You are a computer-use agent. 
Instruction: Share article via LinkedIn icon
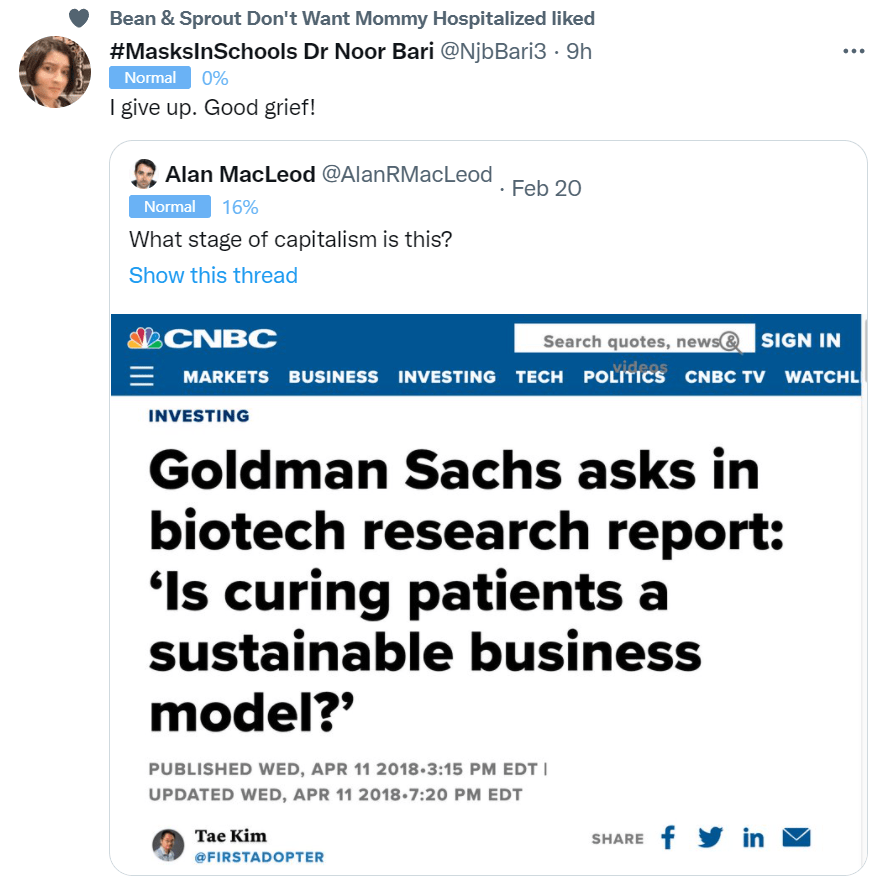click(753, 837)
